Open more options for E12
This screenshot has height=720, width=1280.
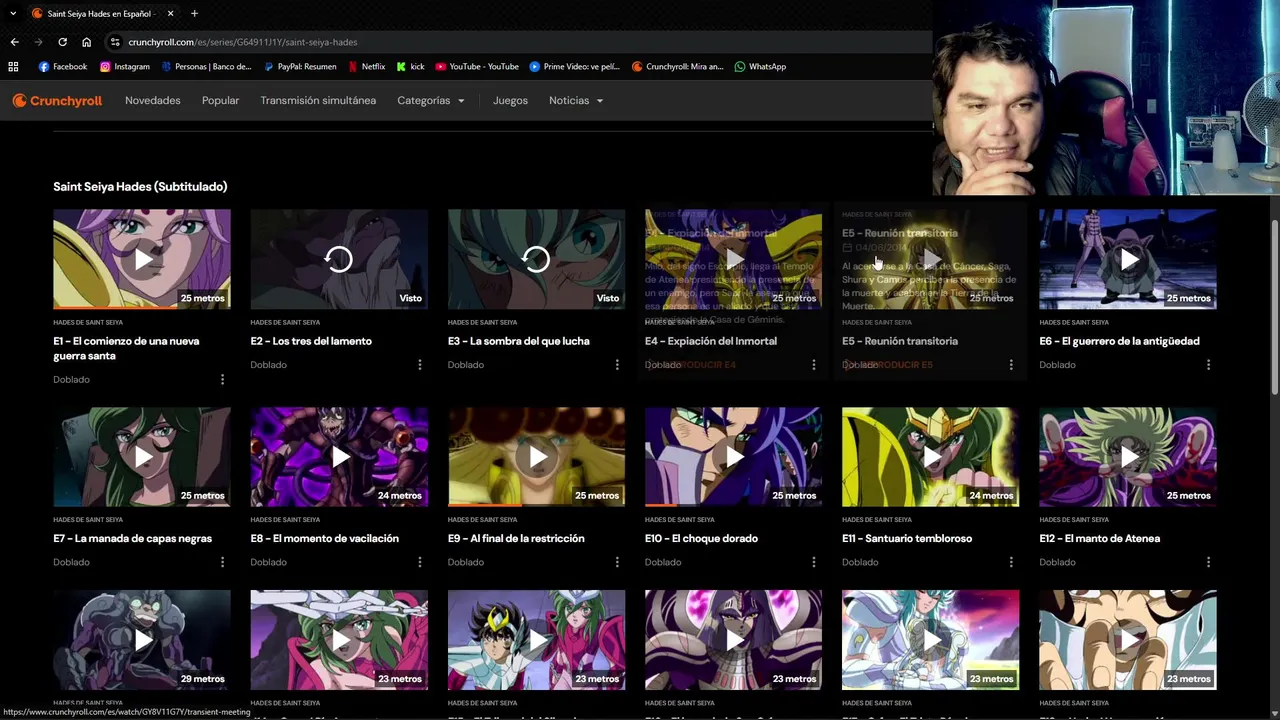pyautogui.click(x=1208, y=562)
